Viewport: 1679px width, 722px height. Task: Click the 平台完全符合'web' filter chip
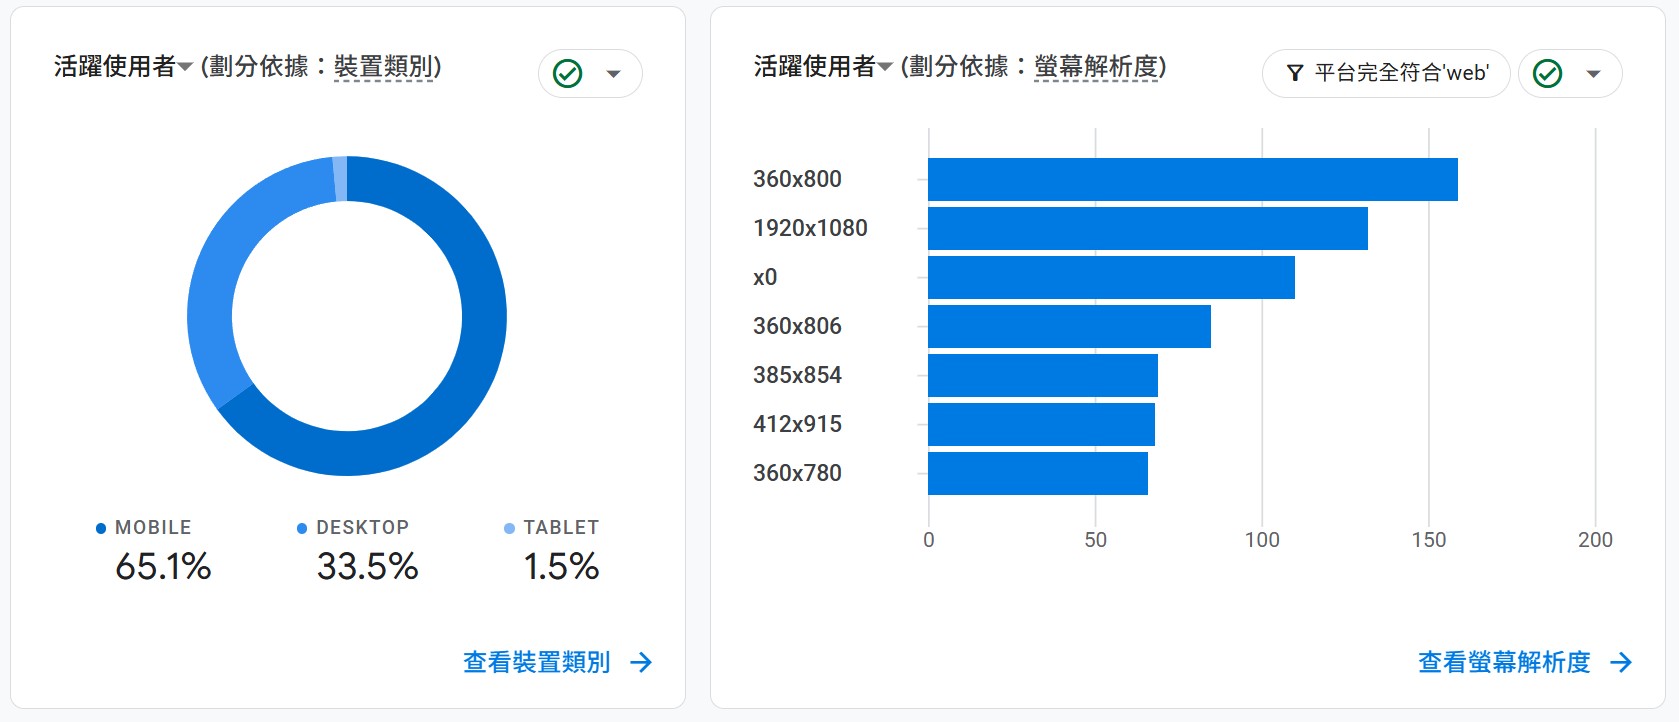tap(1386, 73)
